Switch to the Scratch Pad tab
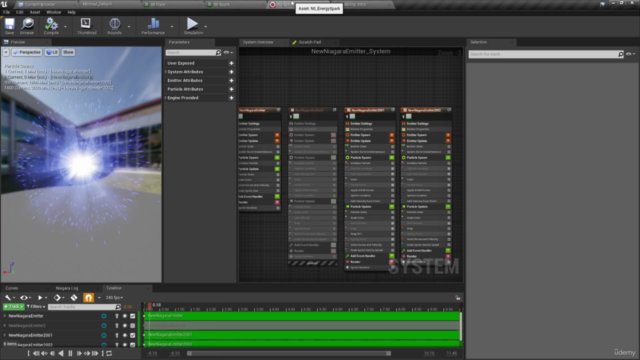 pos(309,42)
